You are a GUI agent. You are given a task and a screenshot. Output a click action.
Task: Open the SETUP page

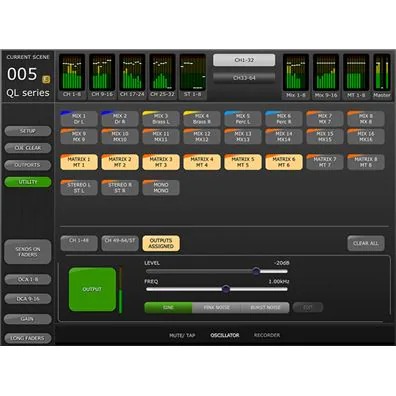[28, 131]
